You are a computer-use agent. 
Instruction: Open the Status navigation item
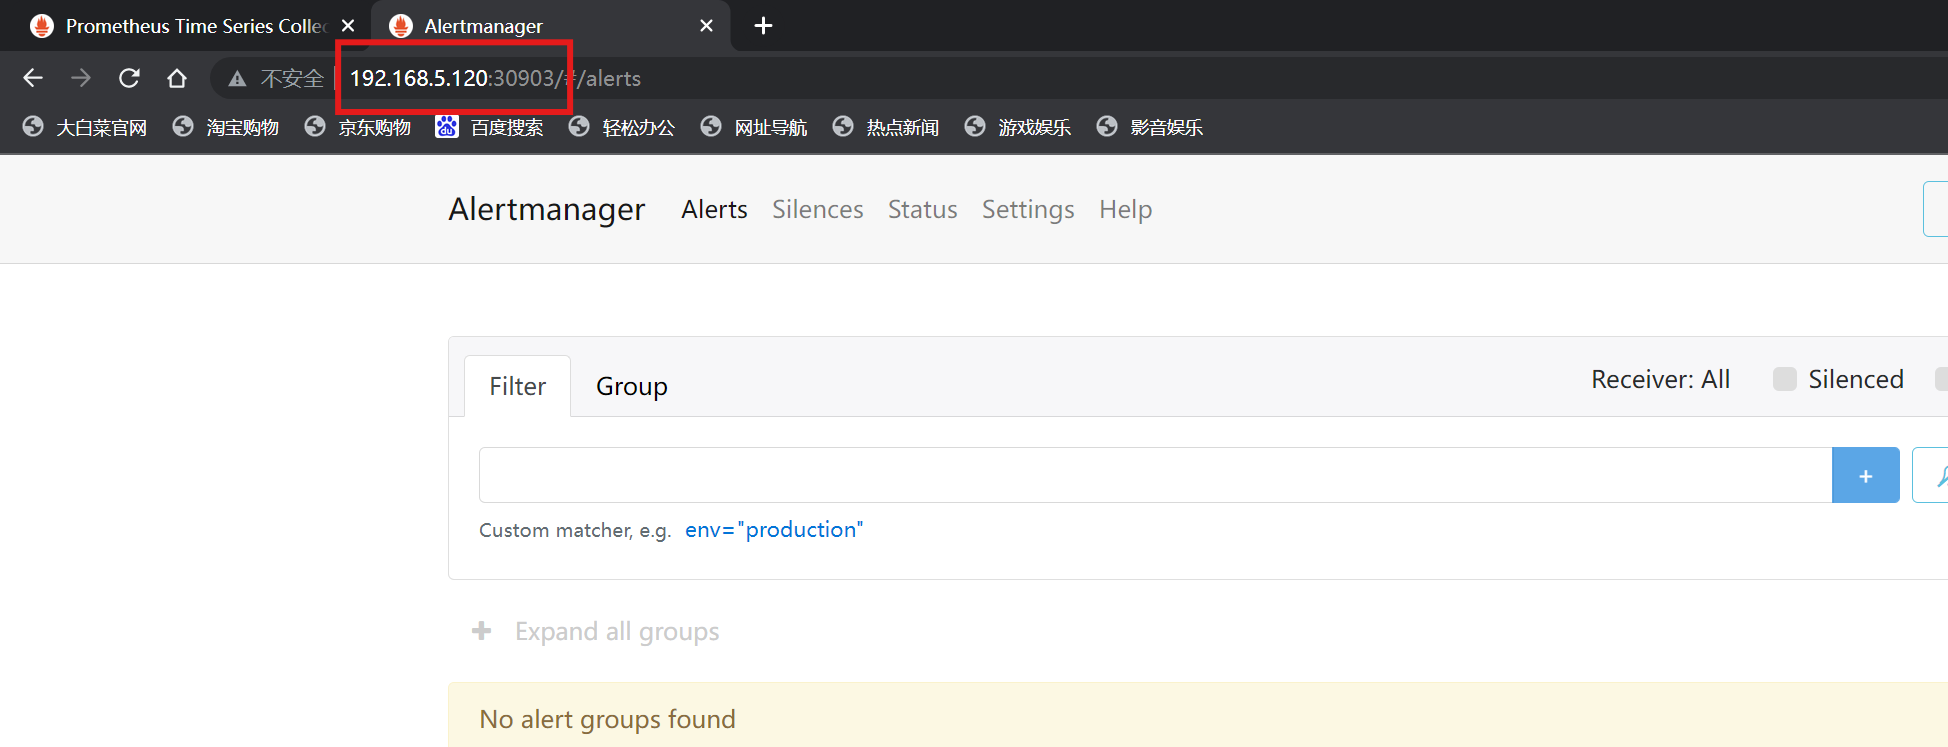922,209
